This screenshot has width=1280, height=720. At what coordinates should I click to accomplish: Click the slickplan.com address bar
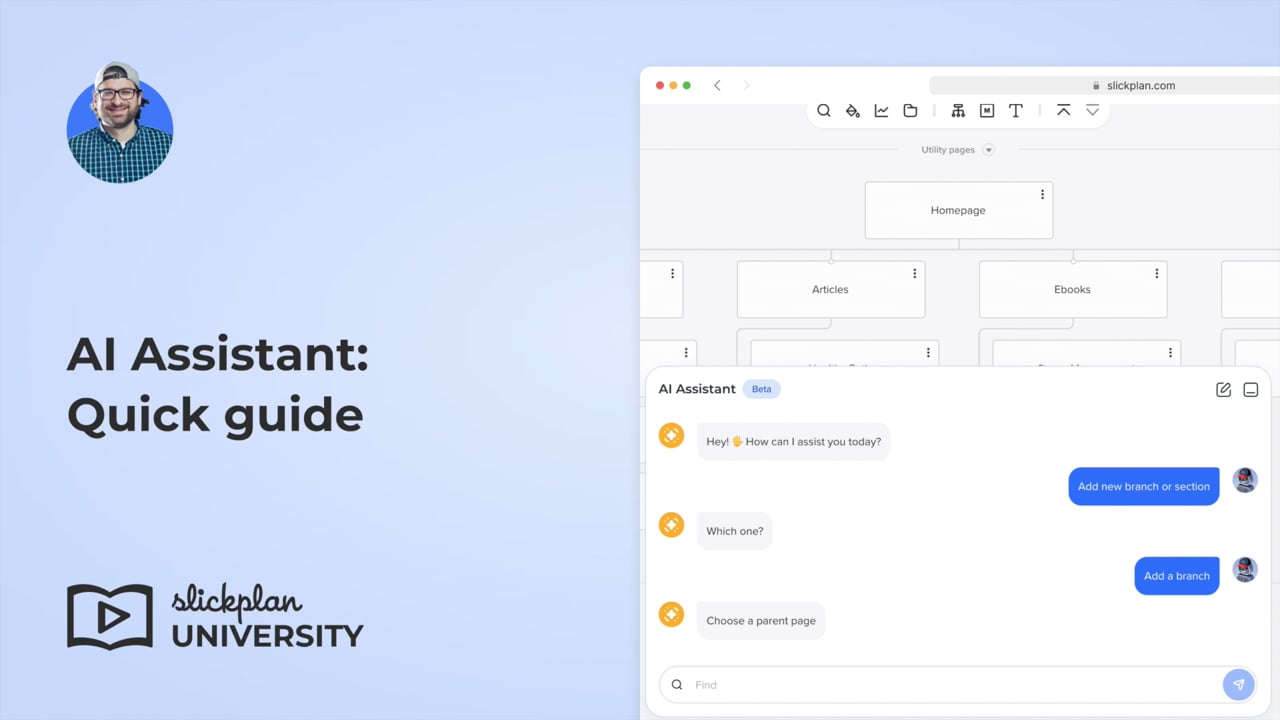point(1104,86)
